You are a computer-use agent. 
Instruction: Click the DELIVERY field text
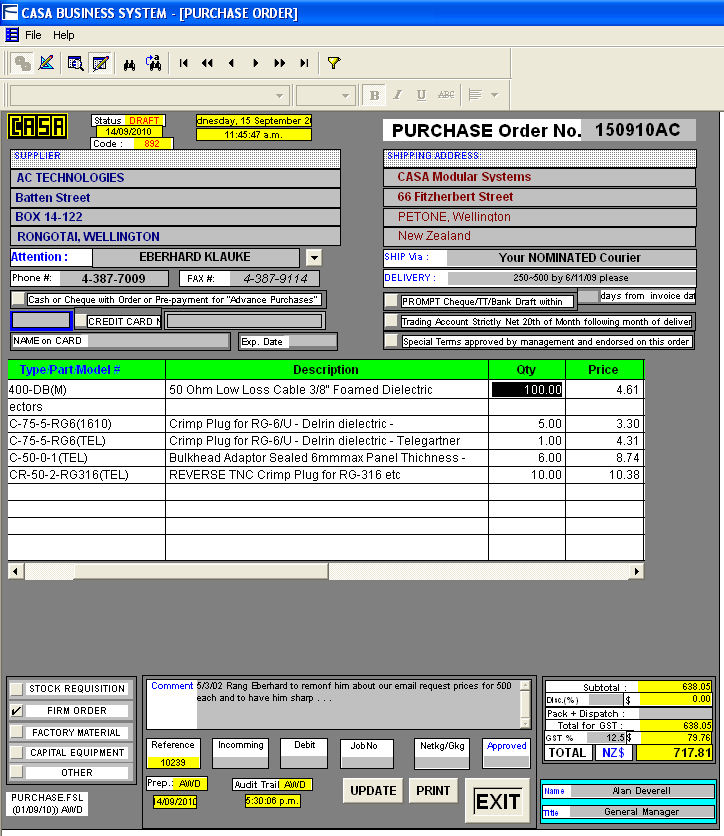[x=571, y=278]
